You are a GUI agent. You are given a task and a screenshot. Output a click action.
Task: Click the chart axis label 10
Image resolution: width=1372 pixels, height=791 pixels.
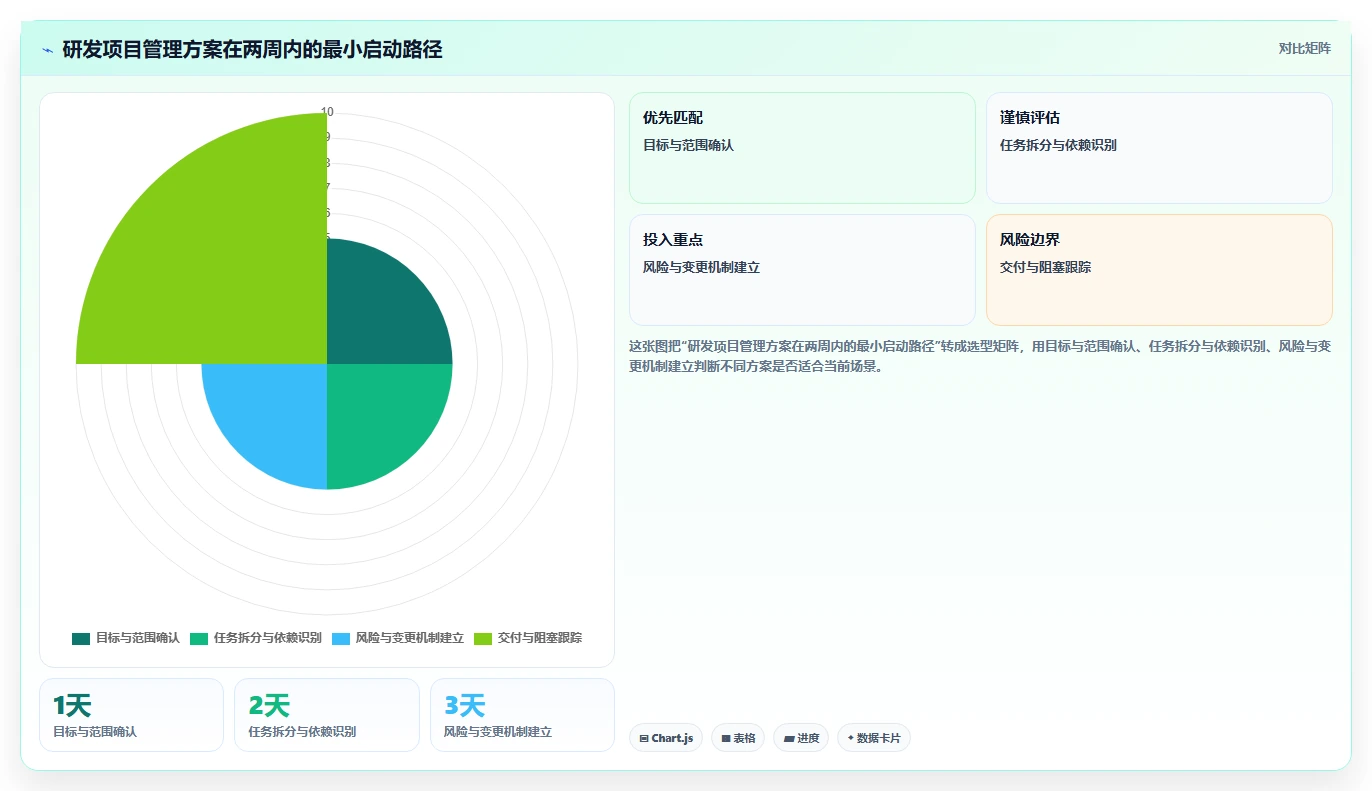[x=327, y=112]
